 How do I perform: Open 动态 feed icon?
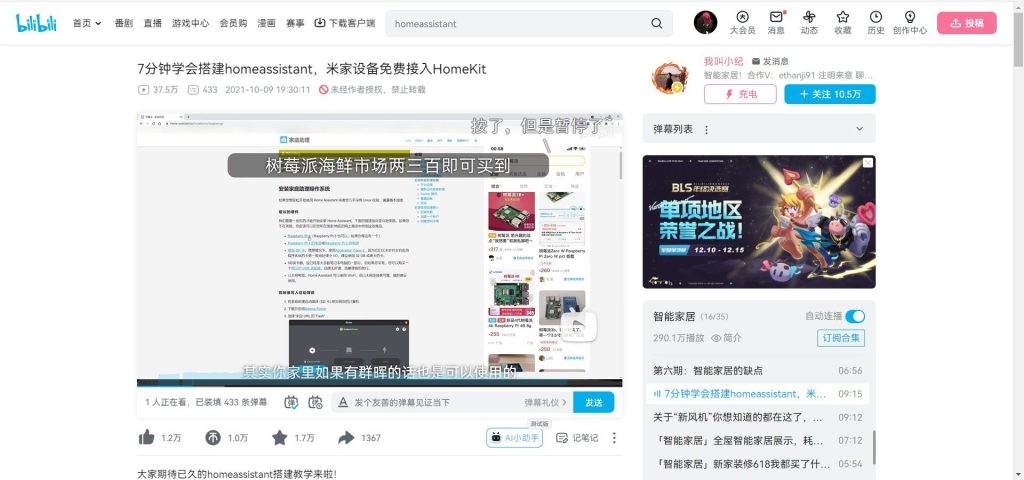809,23
